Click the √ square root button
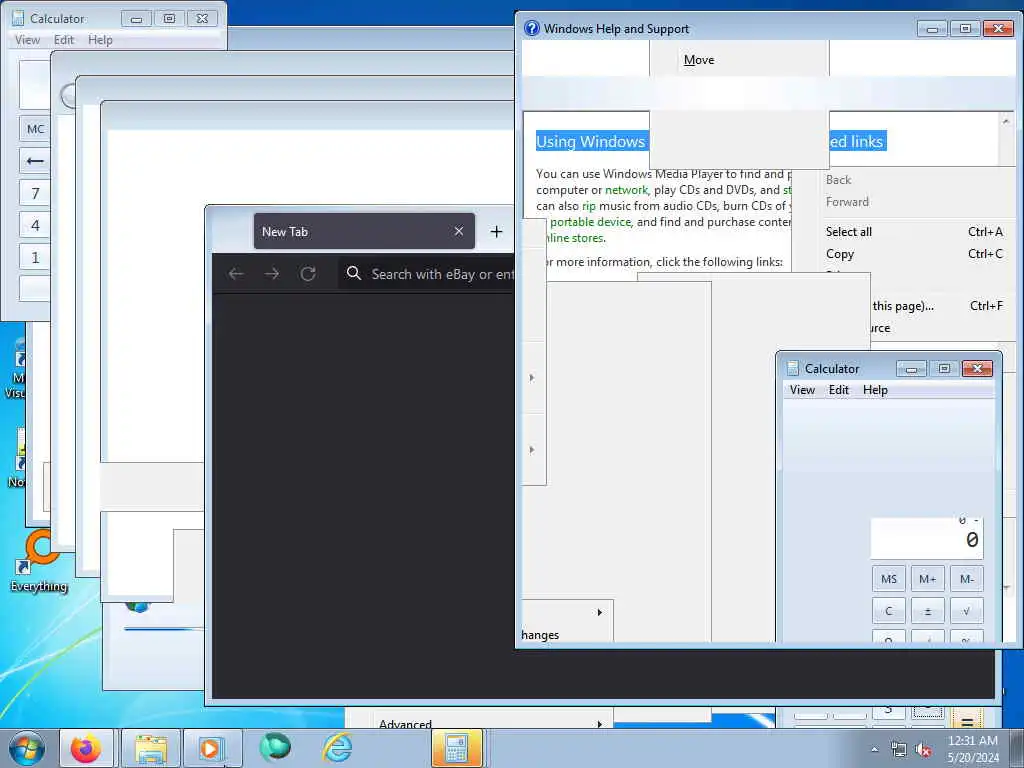 click(967, 611)
